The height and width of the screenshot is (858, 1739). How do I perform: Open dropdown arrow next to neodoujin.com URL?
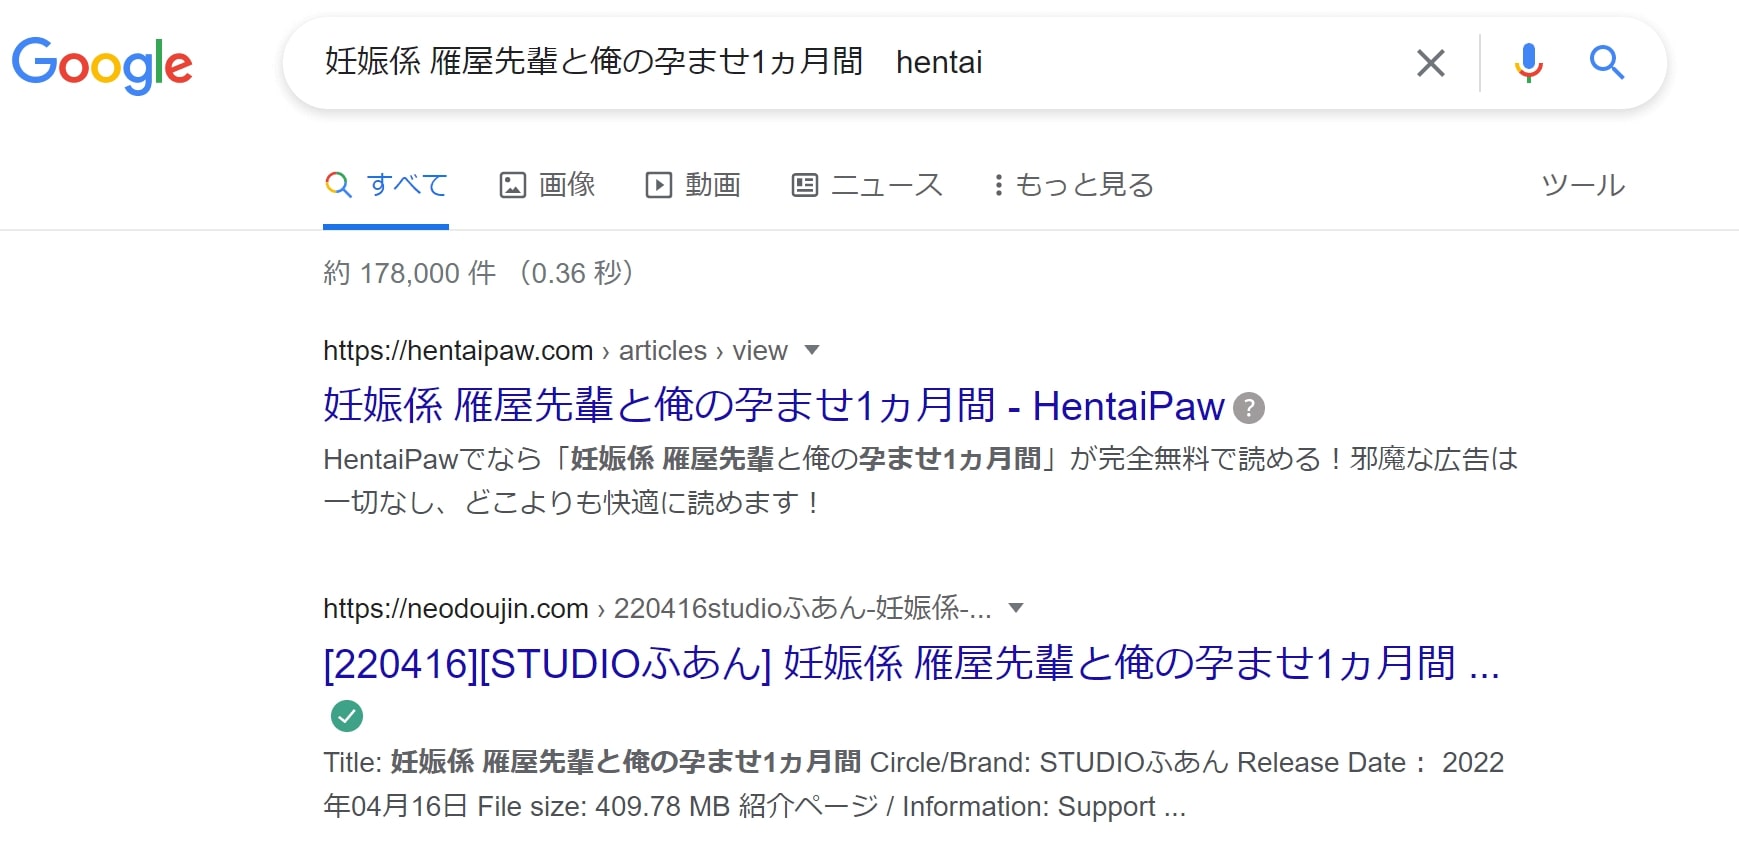[x=1016, y=608]
